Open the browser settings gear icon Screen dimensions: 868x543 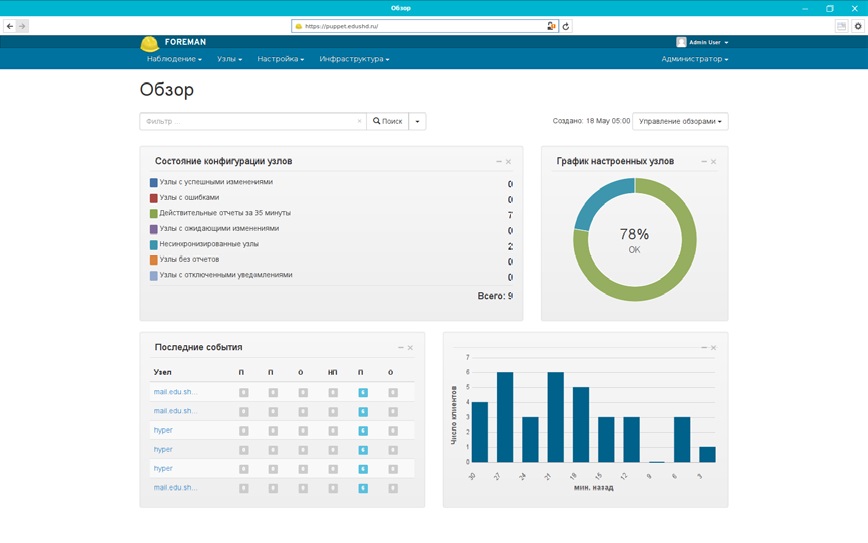coord(858,26)
